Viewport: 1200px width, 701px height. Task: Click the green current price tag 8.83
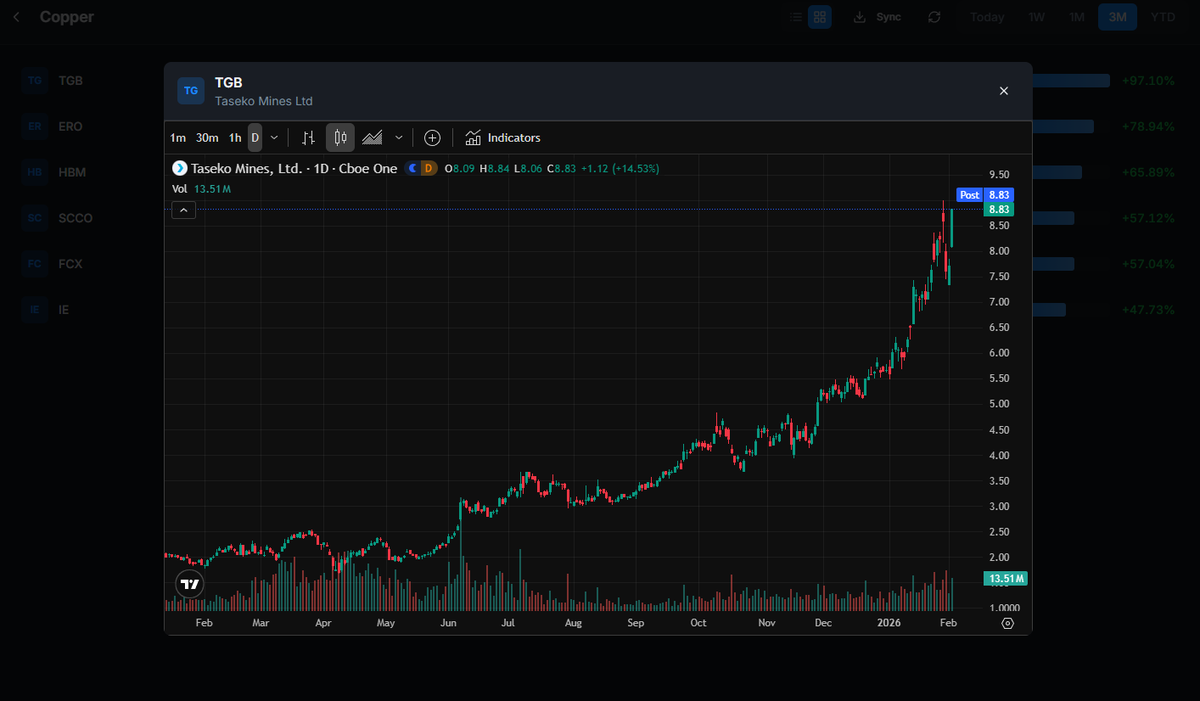(999, 210)
